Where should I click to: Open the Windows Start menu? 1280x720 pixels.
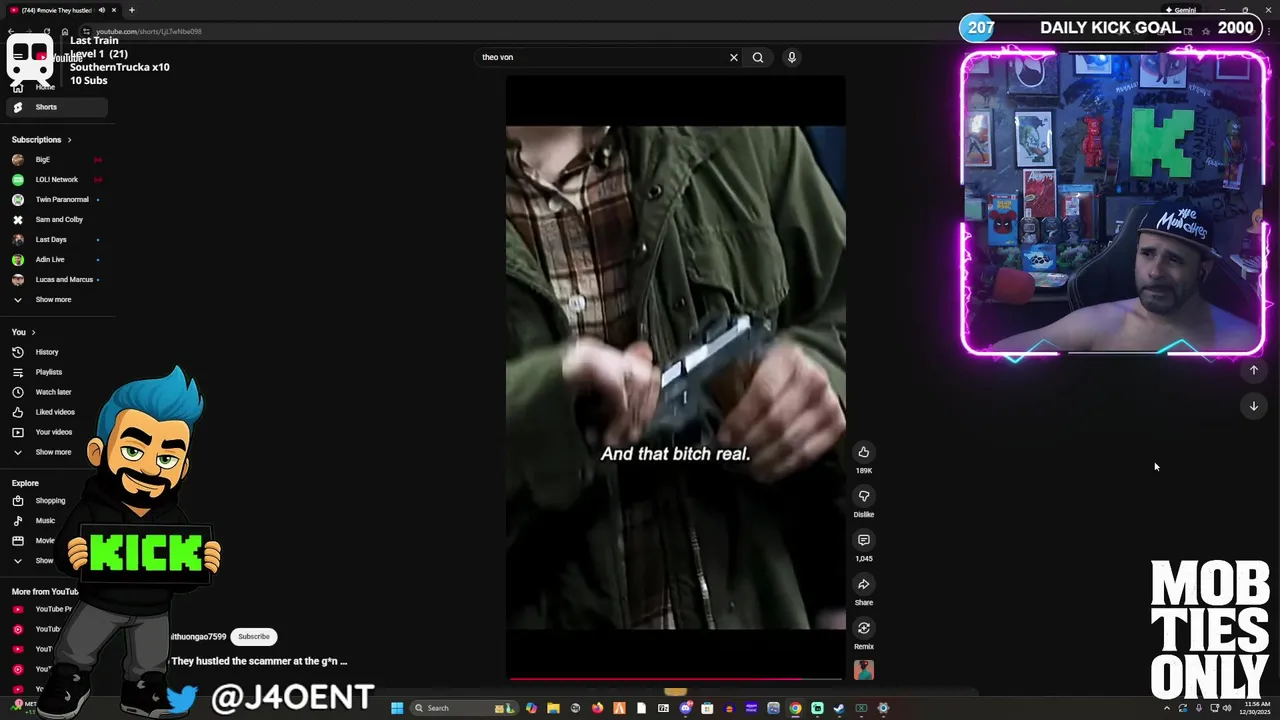(x=397, y=708)
